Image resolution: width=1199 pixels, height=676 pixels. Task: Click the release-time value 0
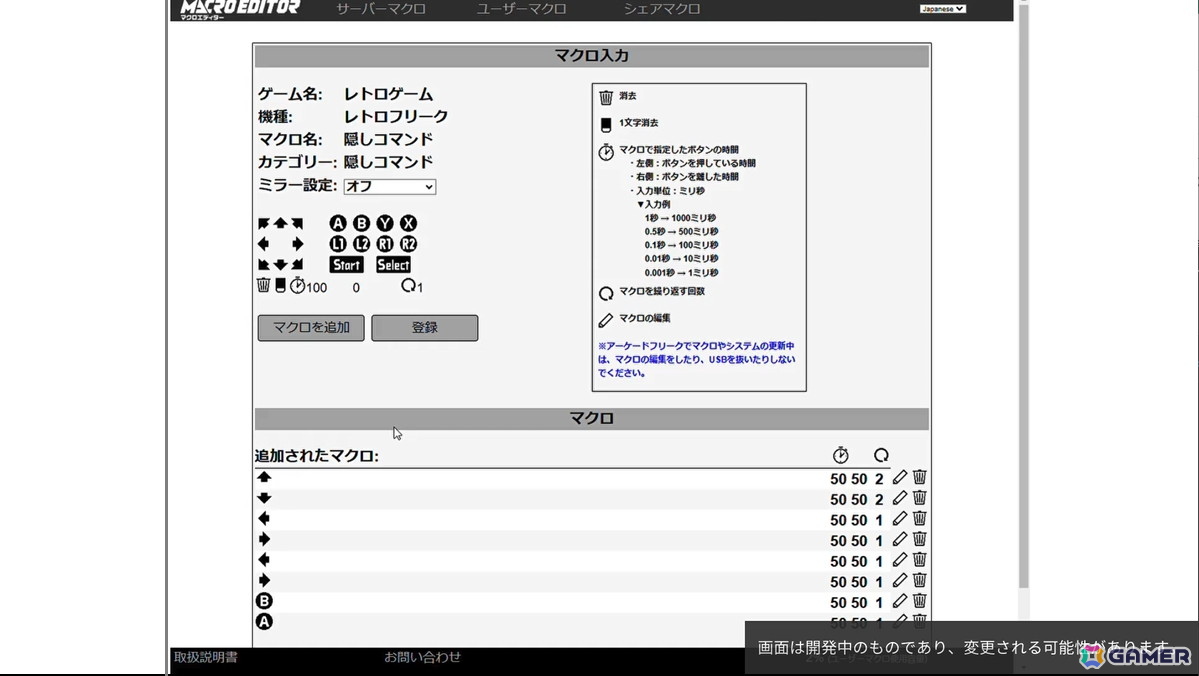pos(356,288)
